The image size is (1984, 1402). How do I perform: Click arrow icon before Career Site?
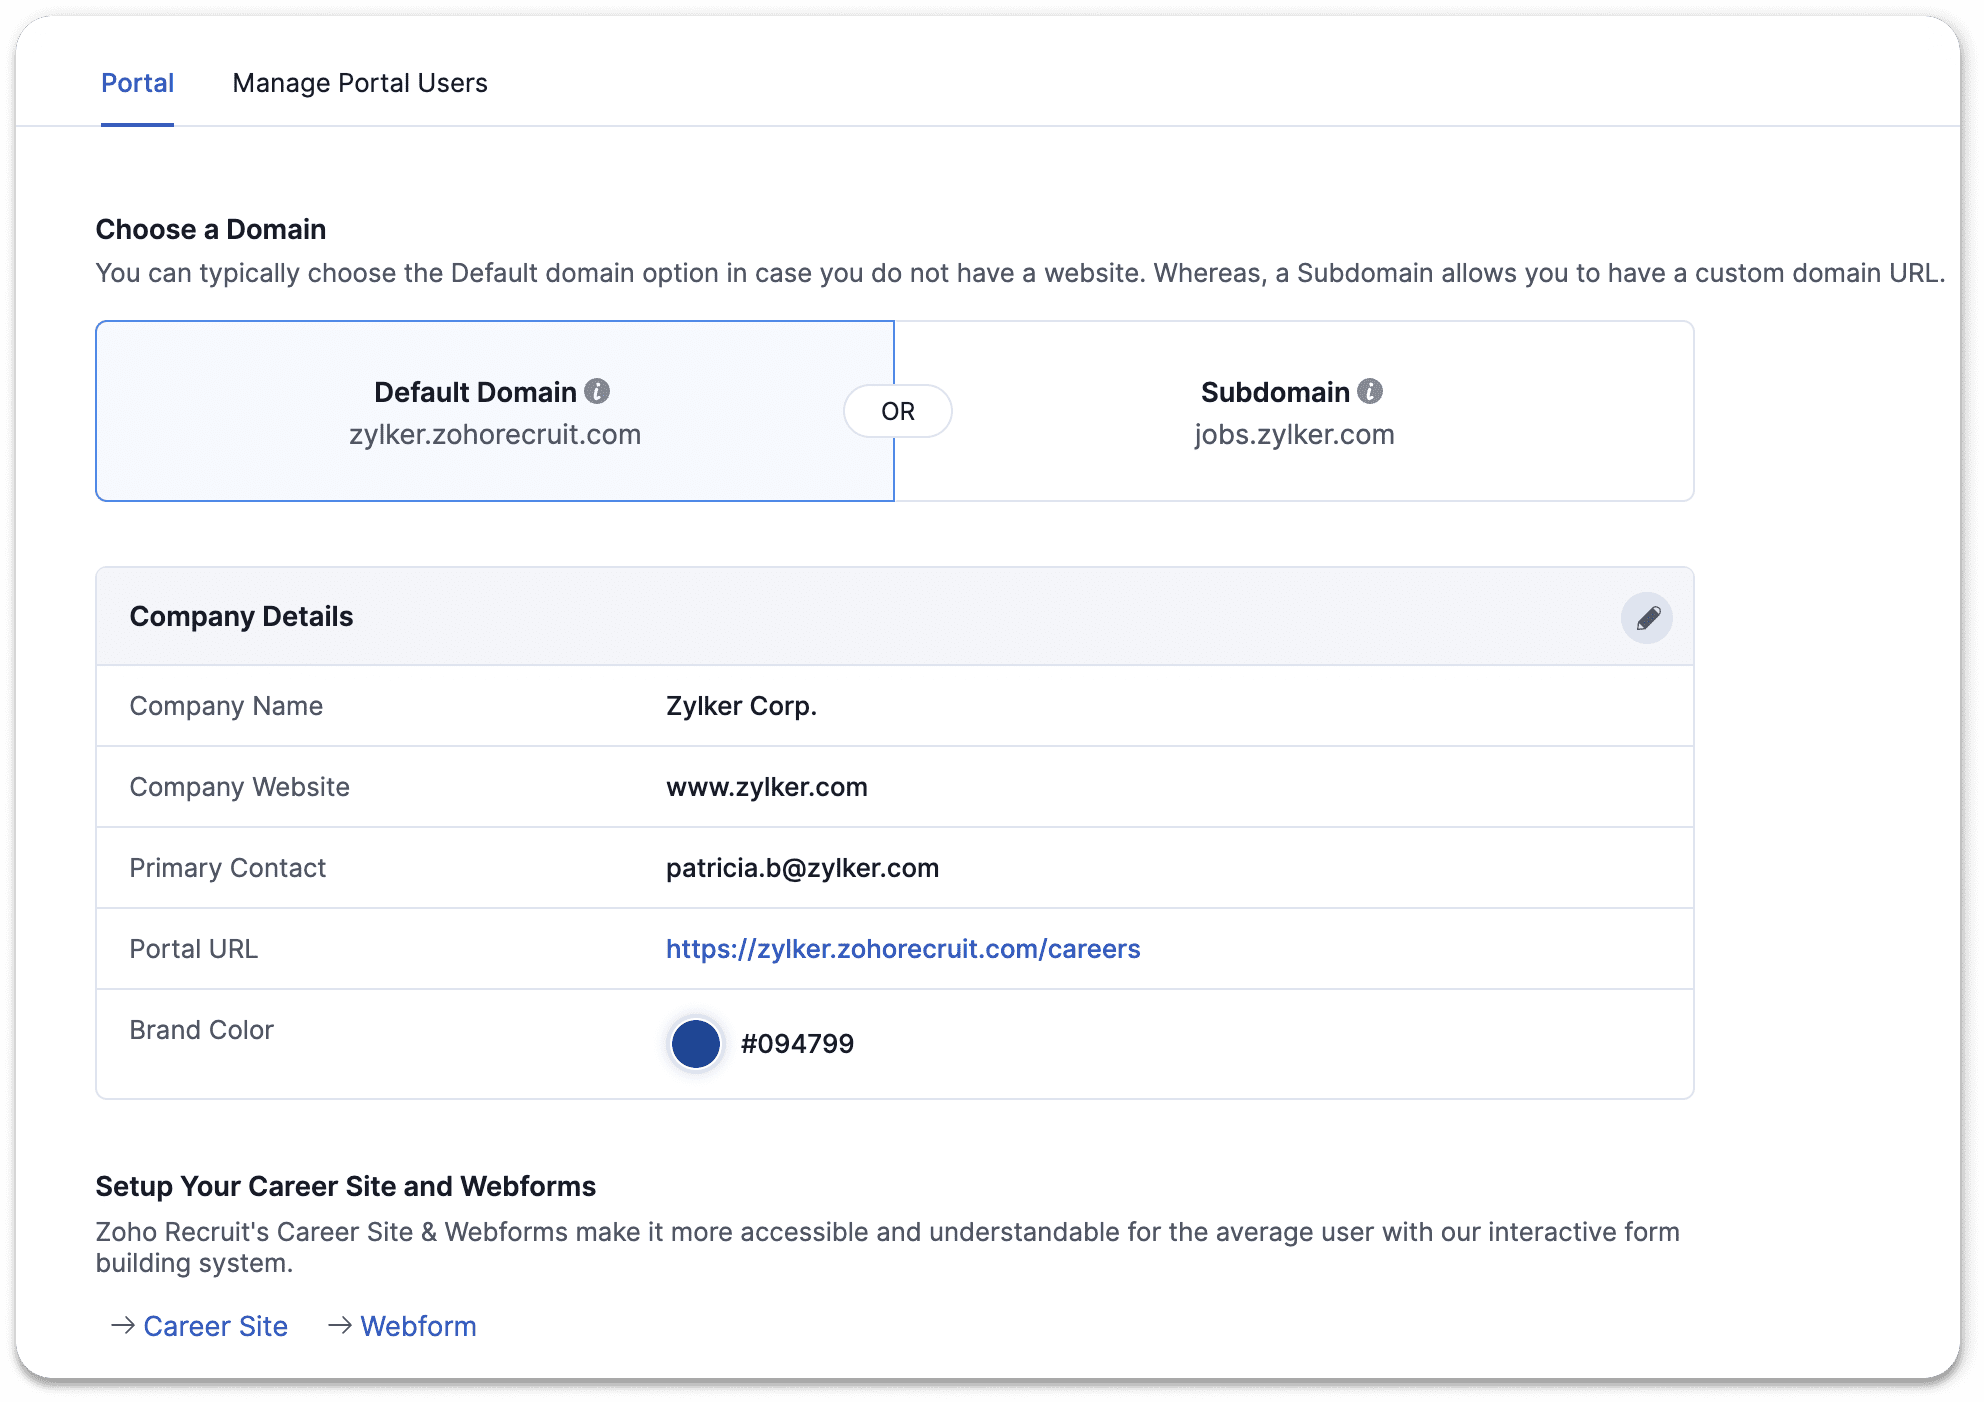tap(122, 1325)
